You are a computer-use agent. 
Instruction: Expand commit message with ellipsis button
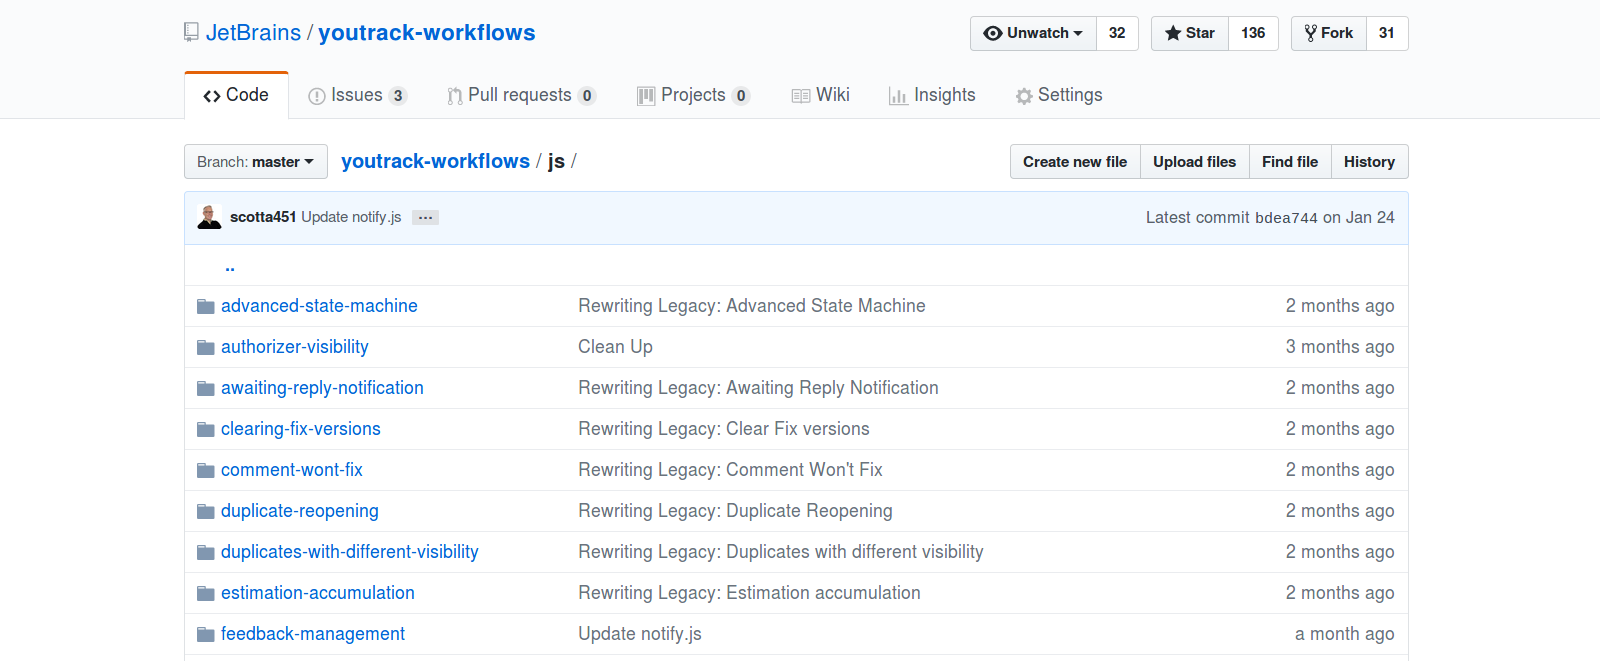tap(425, 217)
